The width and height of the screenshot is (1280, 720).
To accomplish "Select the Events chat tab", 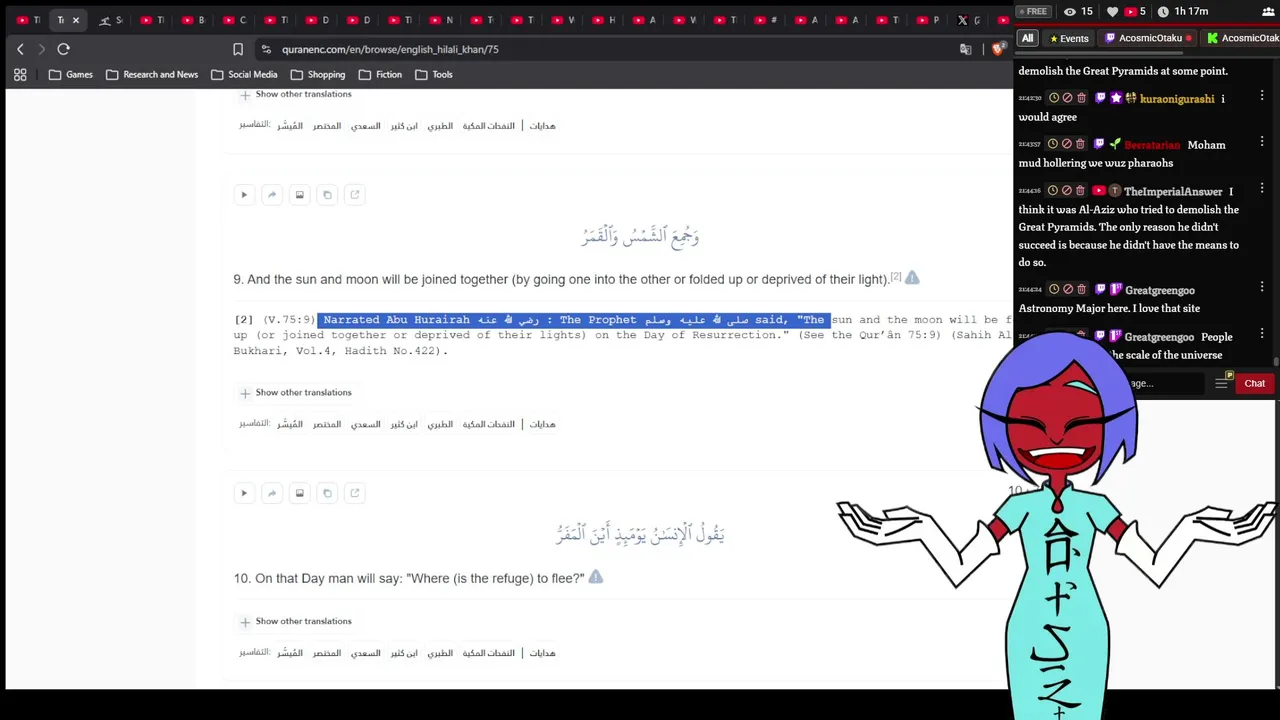I will [1069, 38].
